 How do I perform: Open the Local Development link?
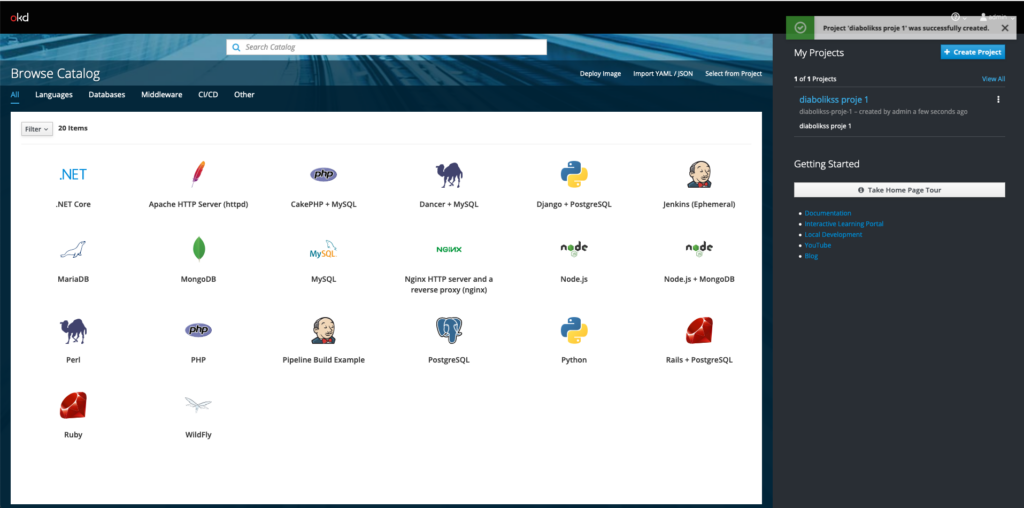click(833, 234)
